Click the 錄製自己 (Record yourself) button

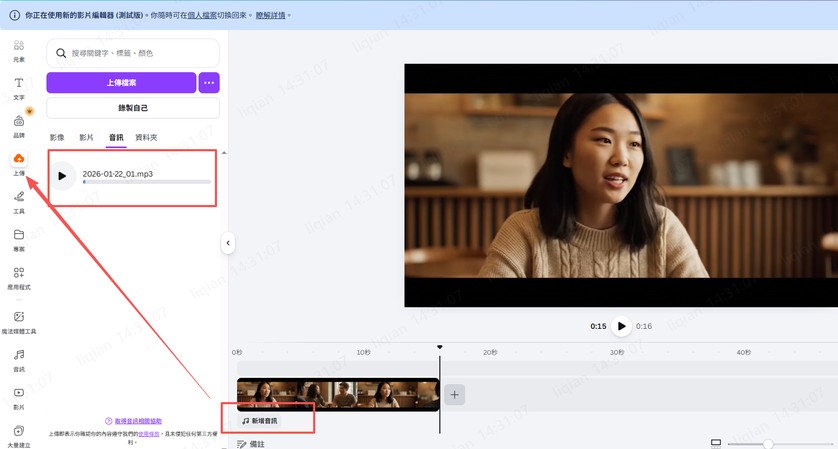133,108
